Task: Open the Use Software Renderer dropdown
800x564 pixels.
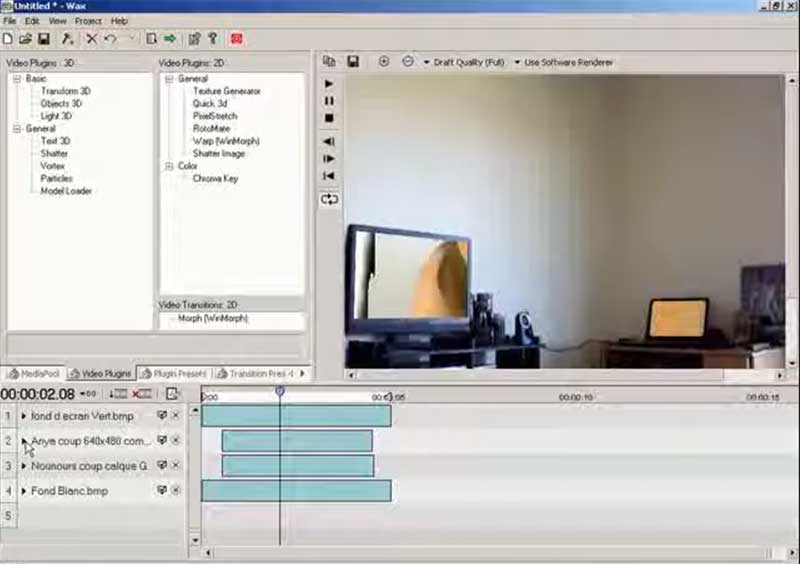Action: click(x=564, y=62)
